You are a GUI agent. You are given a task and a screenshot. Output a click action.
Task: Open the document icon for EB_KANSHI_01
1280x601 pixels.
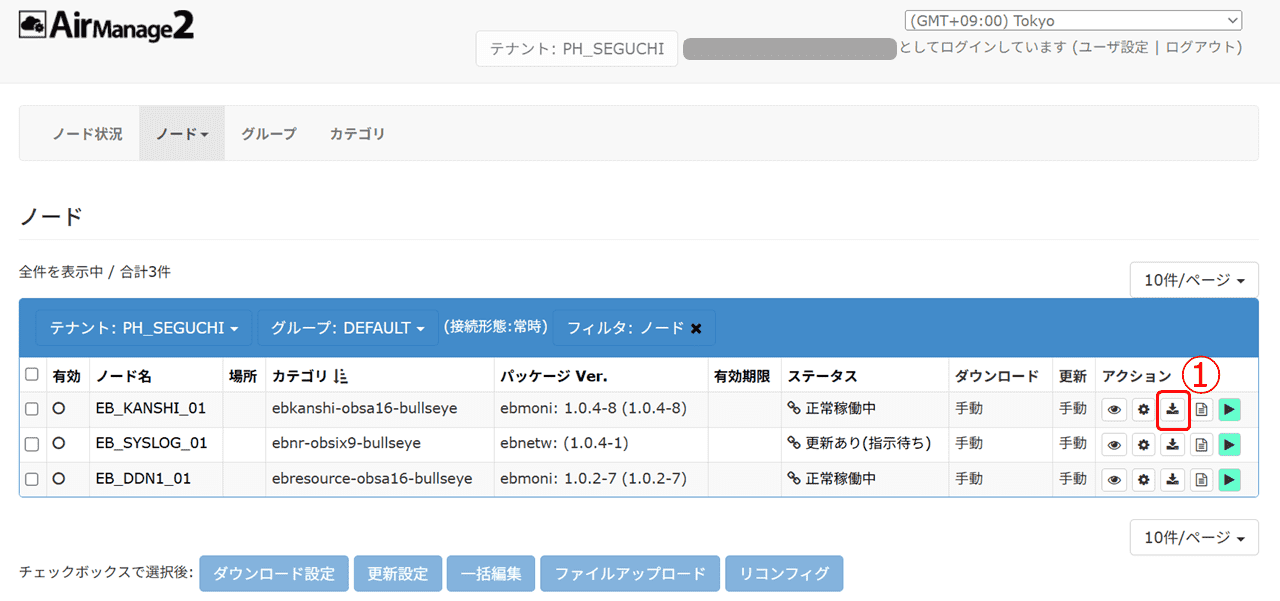point(1201,409)
